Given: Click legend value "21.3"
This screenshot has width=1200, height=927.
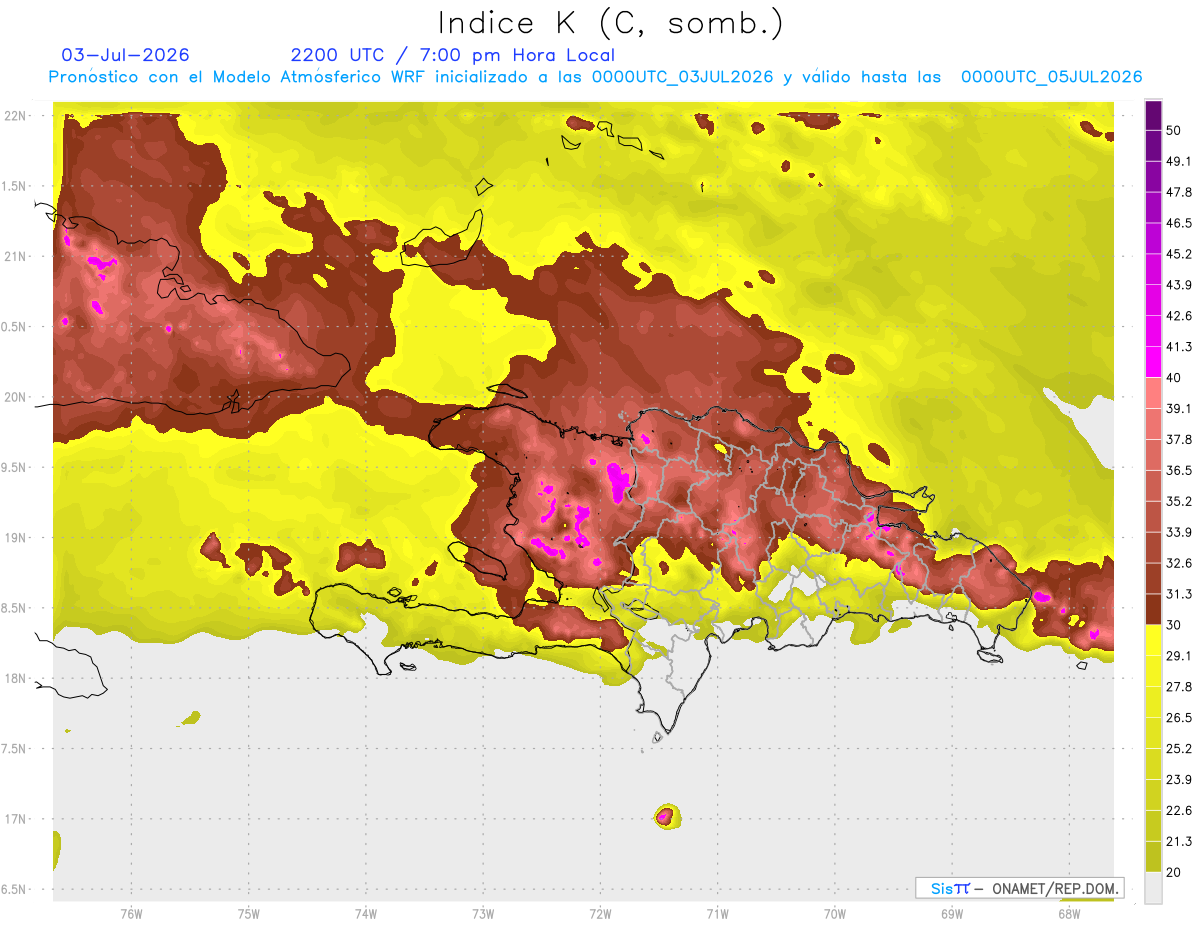Looking at the screenshot, I should [x=1178, y=842].
